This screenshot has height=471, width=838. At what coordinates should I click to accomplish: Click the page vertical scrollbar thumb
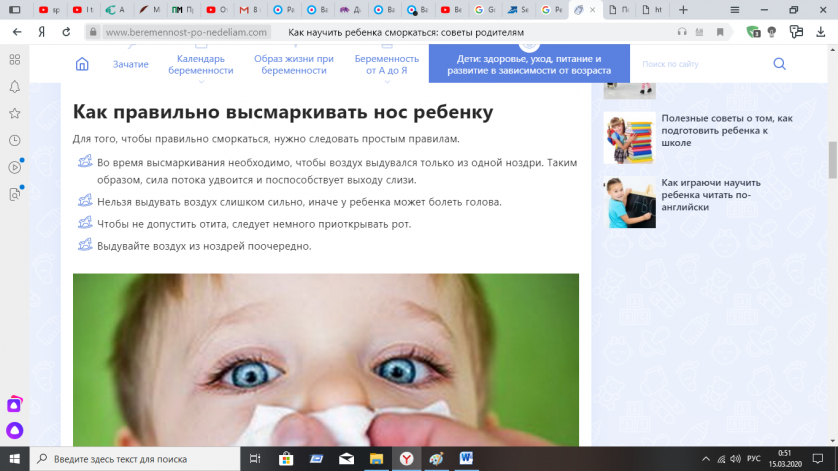click(833, 160)
